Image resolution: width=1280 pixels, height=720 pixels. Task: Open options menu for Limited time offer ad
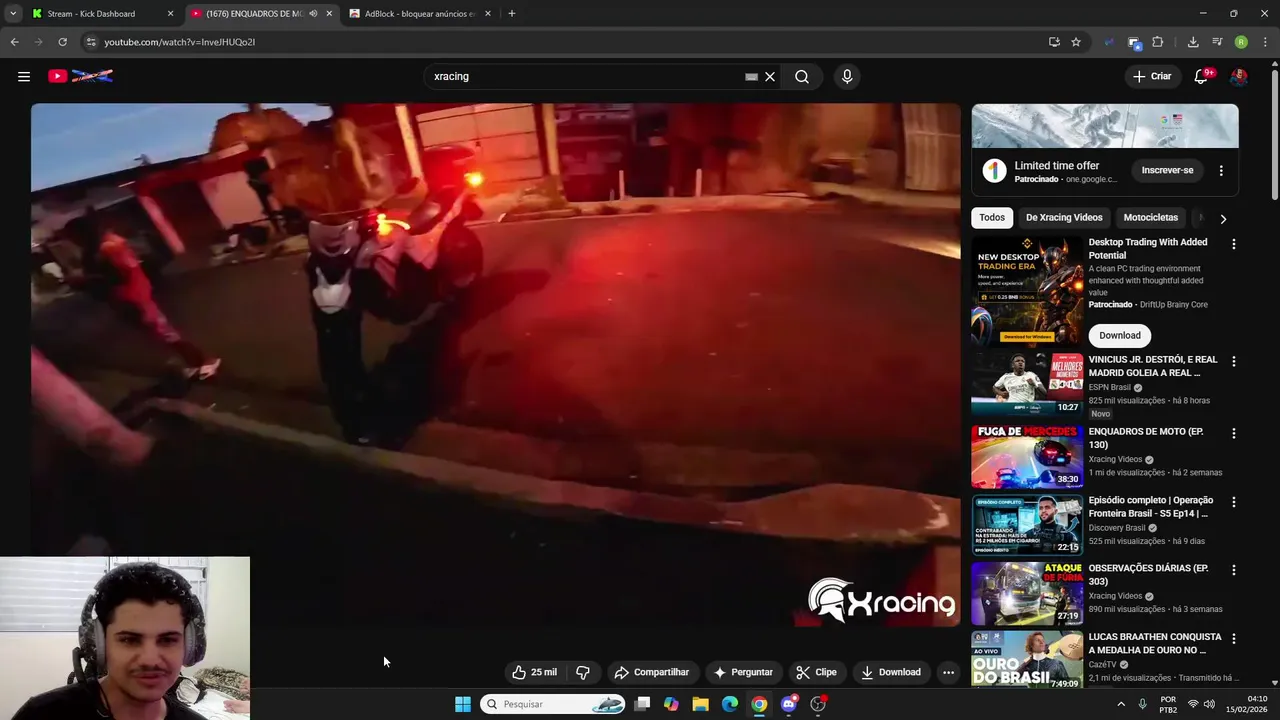tap(1221, 171)
